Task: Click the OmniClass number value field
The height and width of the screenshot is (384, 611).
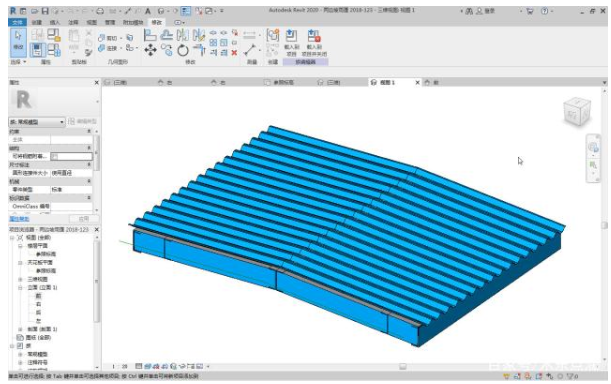Action: pyautogui.click(x=72, y=206)
